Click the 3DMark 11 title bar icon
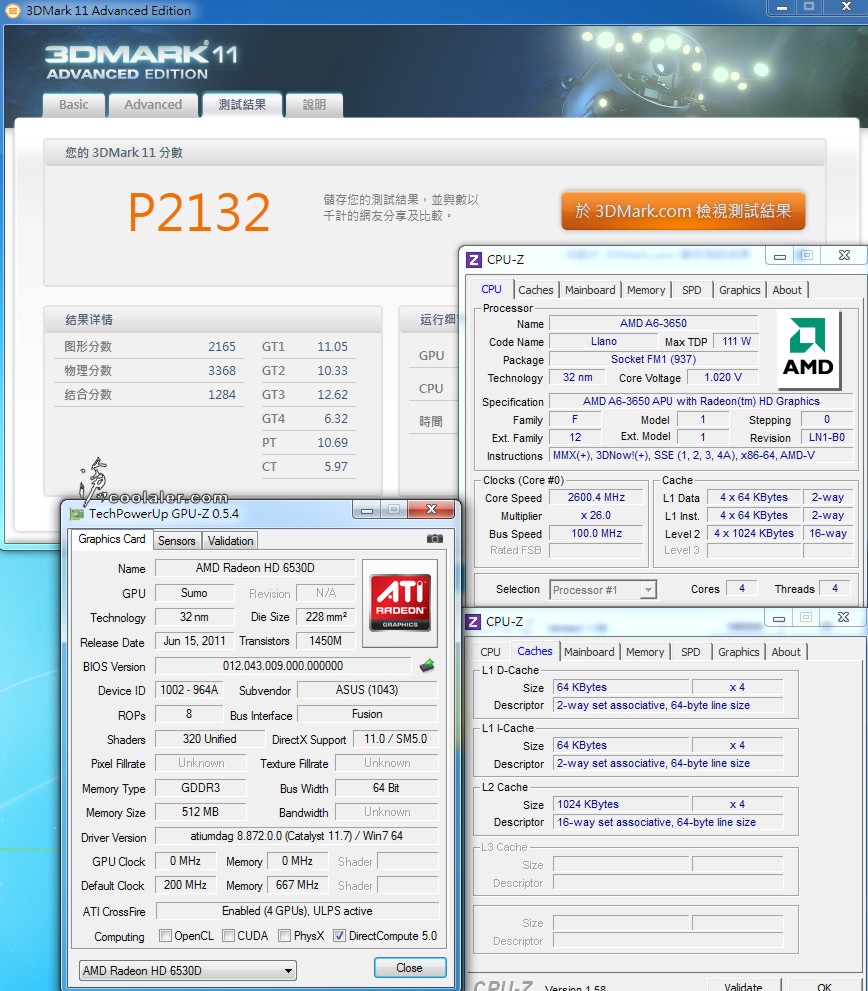The width and height of the screenshot is (868, 991). 13,11
